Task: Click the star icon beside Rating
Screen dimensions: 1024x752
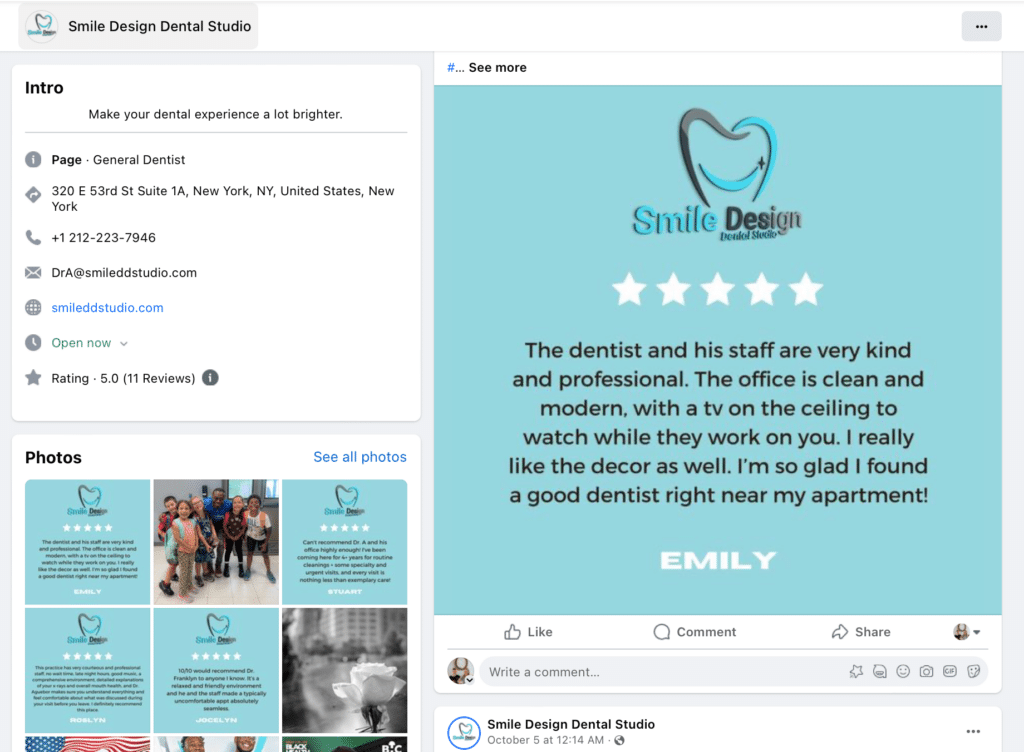Action: coord(33,378)
